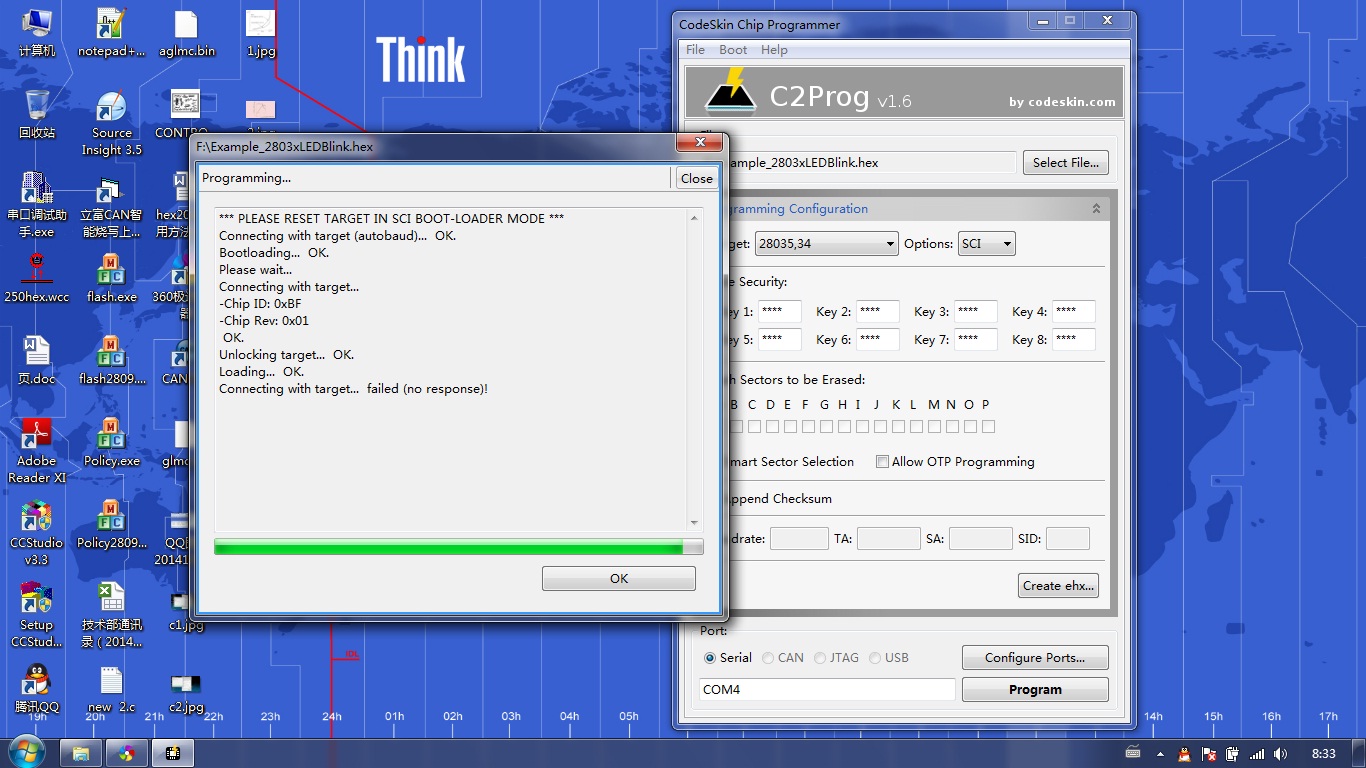Click the Create ehx... button
Viewport: 1366px width, 768px height.
click(x=1058, y=586)
